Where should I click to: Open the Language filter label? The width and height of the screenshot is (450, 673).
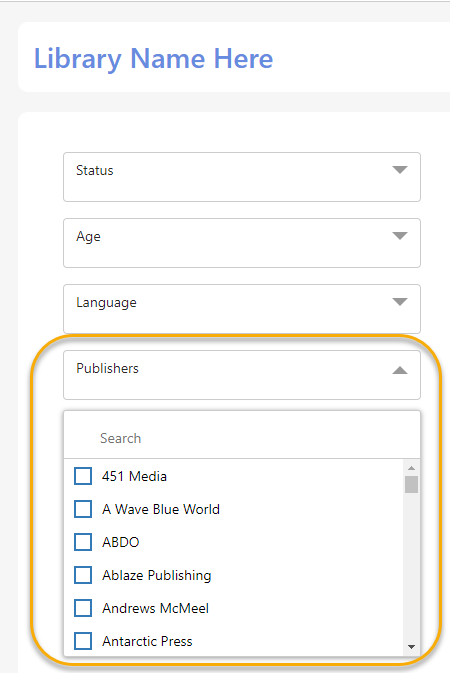[x=106, y=303]
